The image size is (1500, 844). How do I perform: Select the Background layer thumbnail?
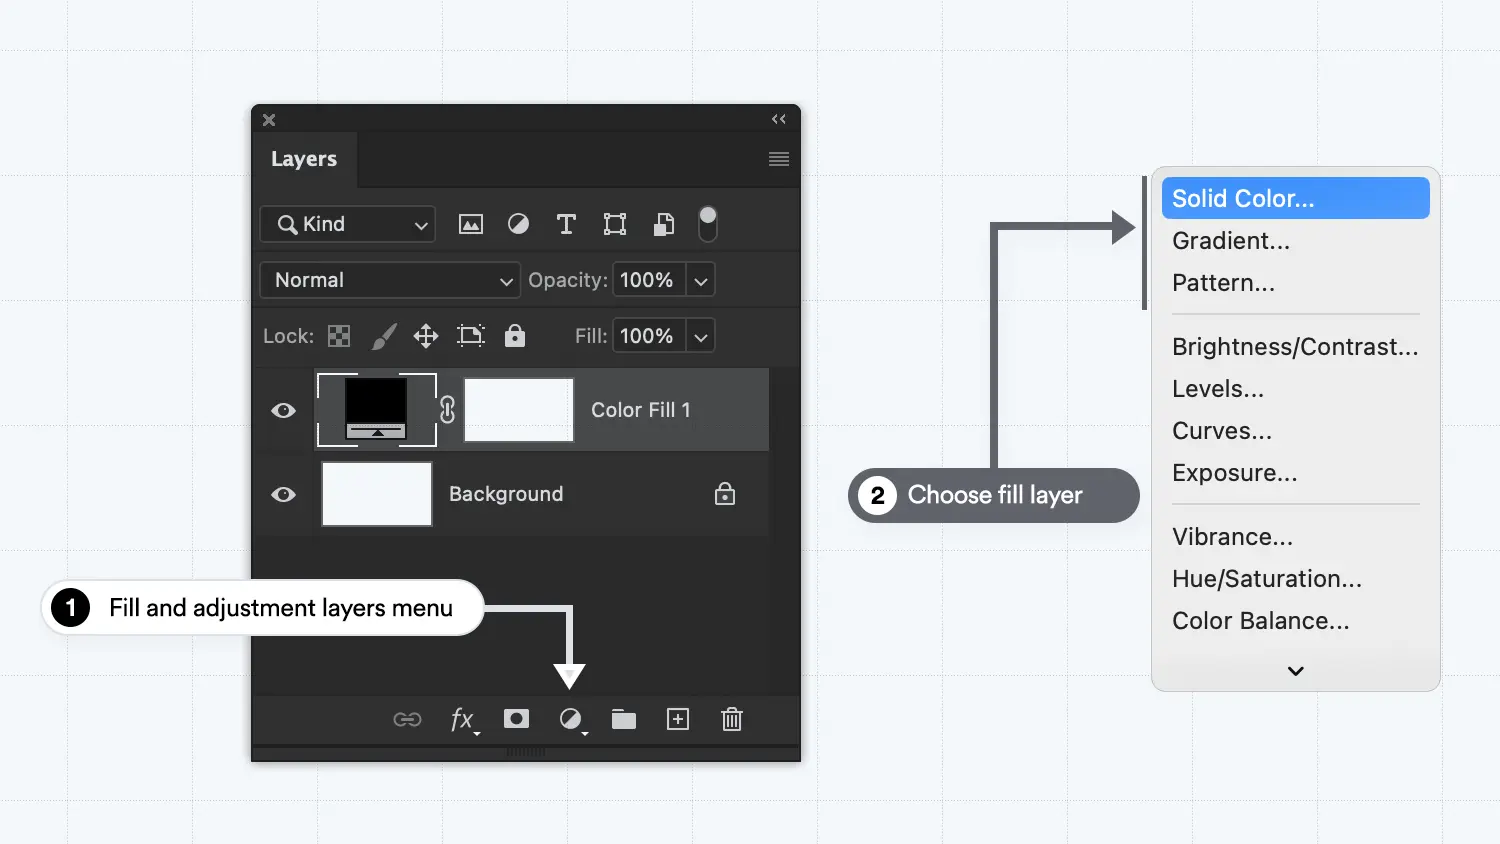click(377, 494)
